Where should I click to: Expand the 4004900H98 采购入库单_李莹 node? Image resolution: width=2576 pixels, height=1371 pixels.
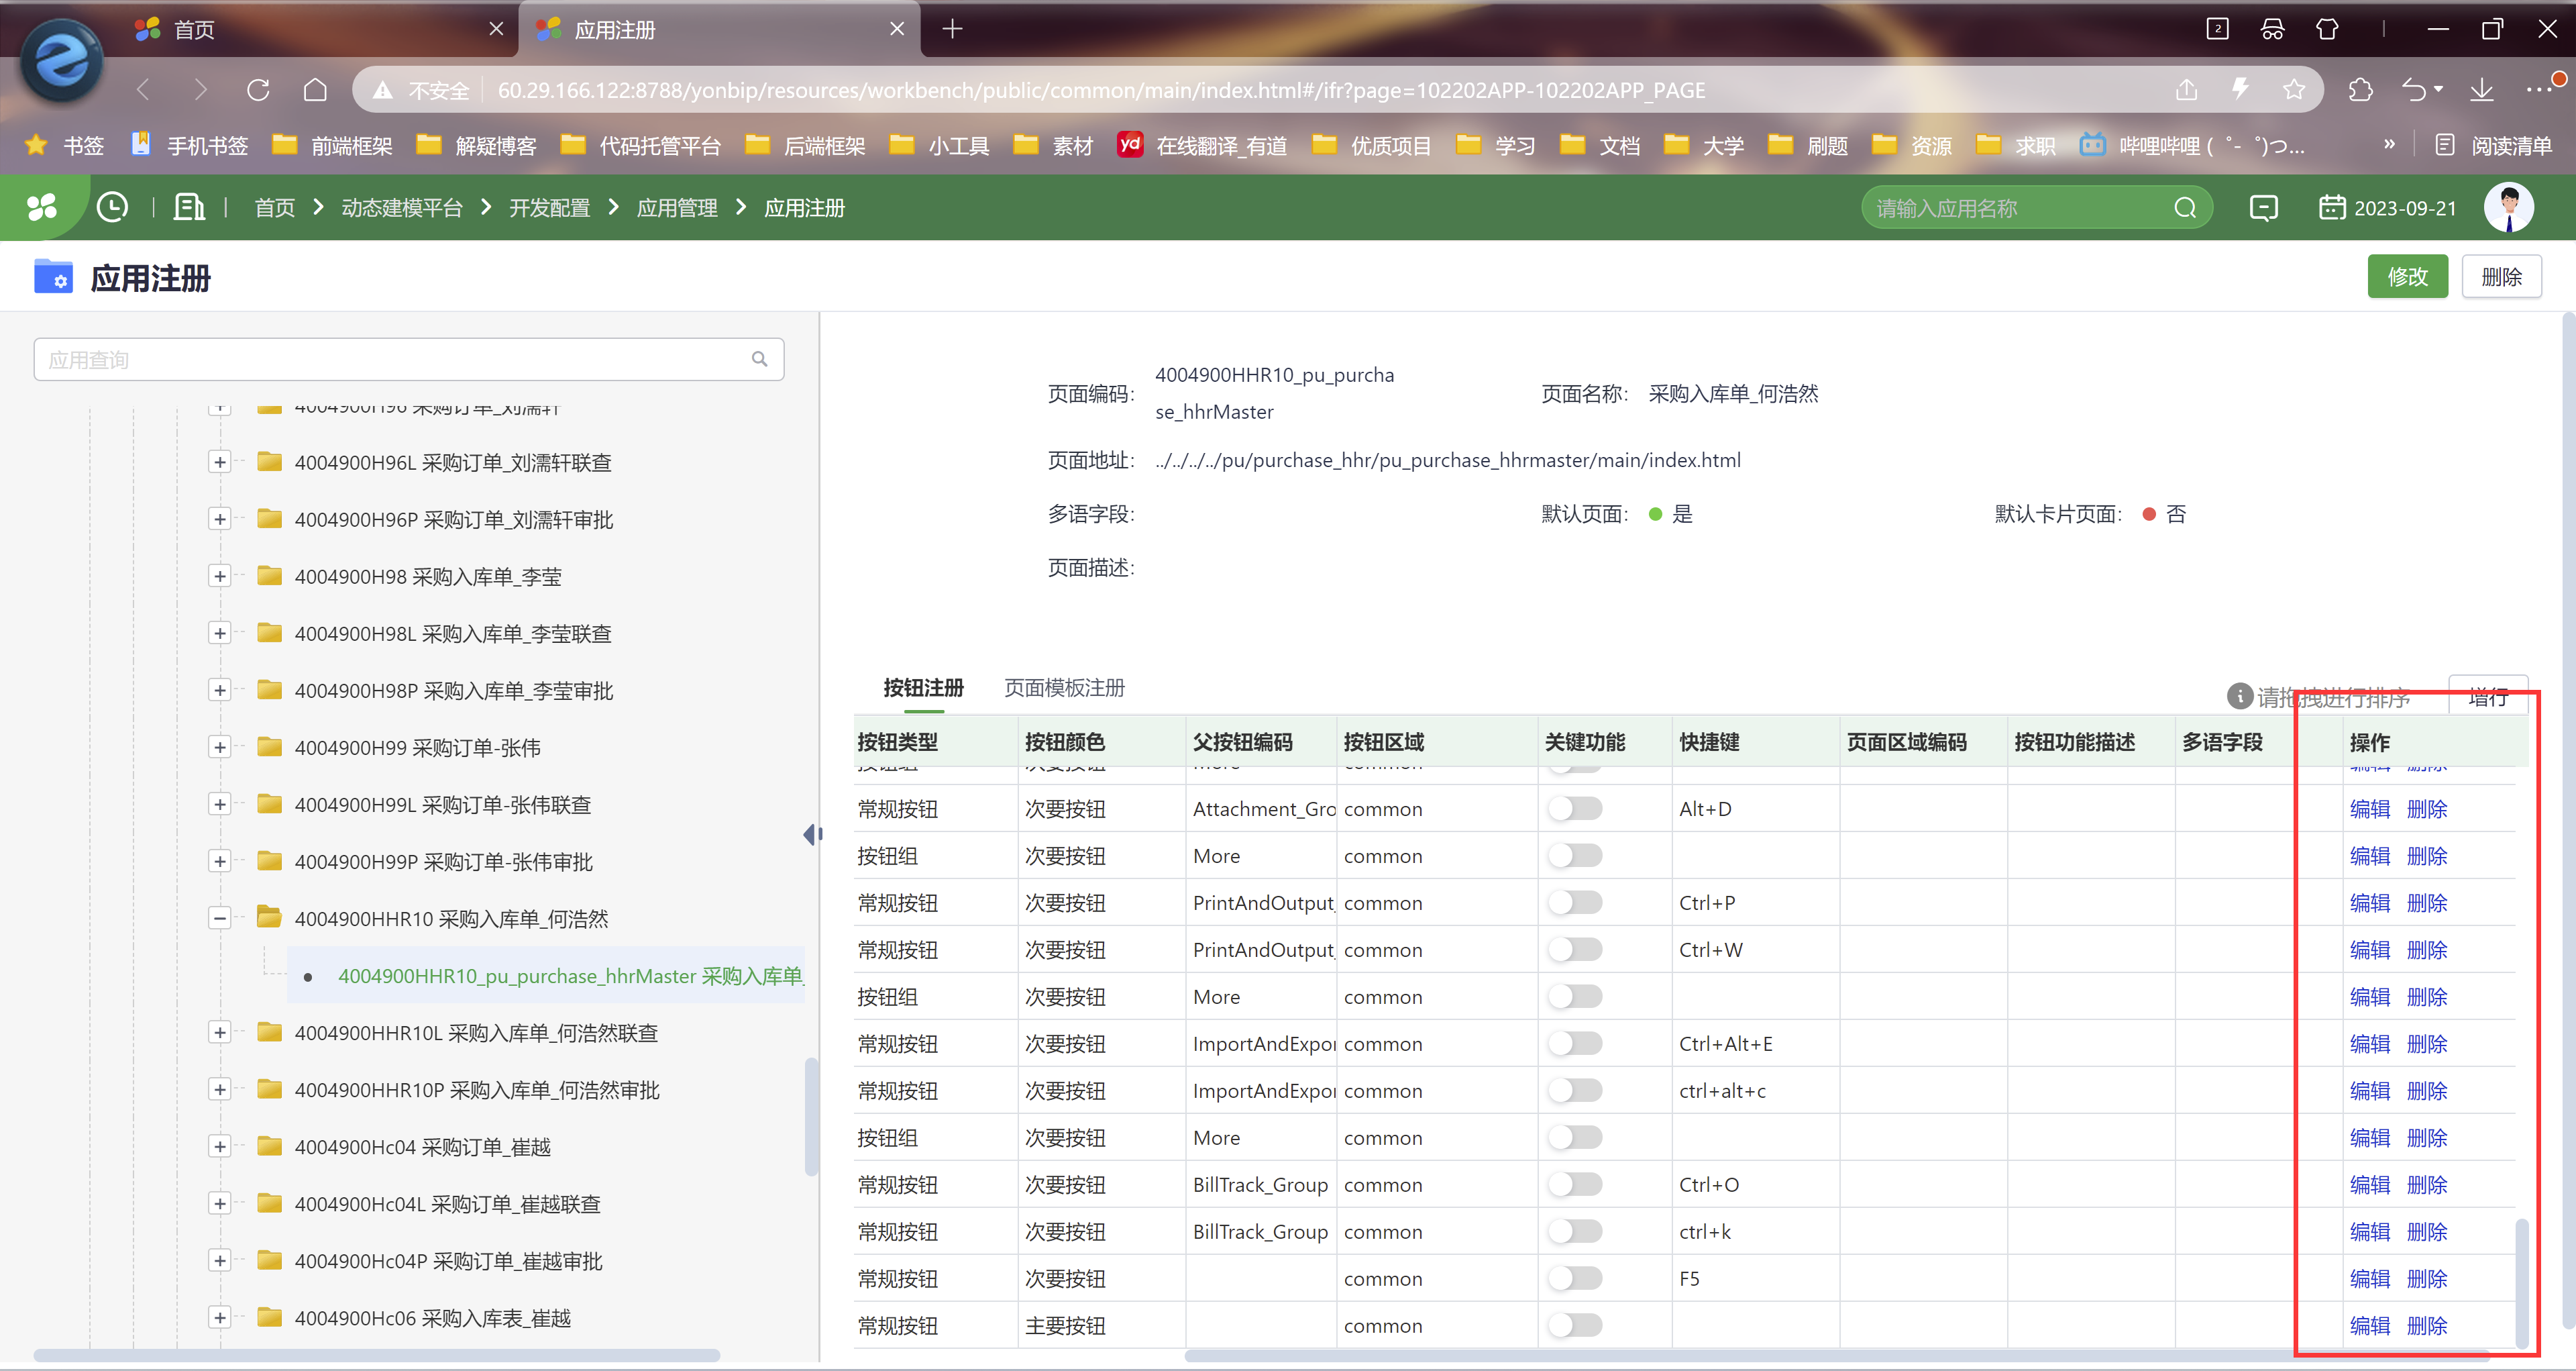(x=220, y=575)
